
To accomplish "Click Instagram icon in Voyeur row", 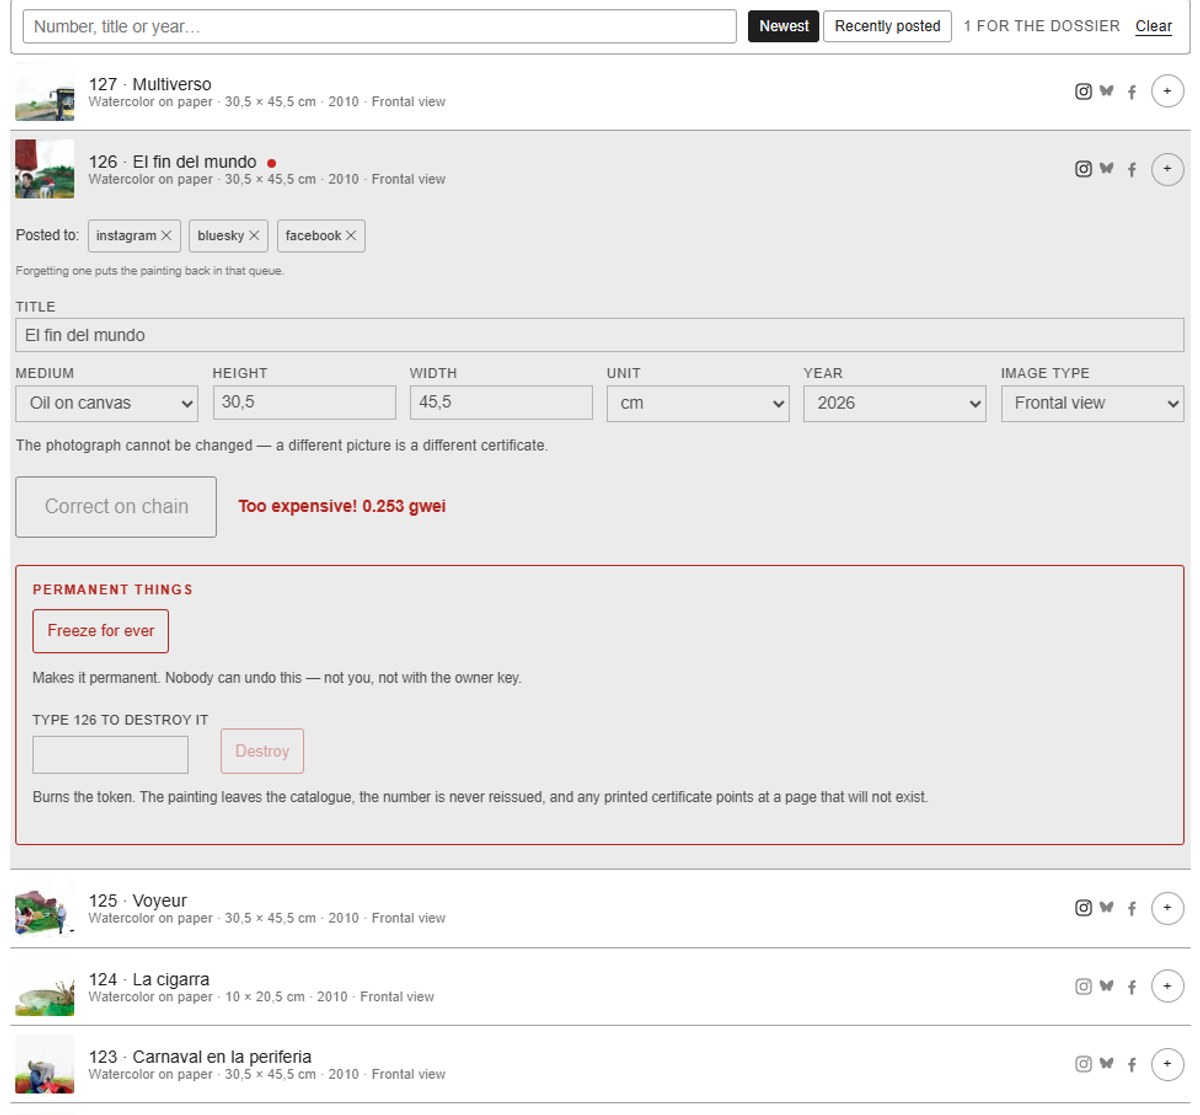I will point(1083,908).
